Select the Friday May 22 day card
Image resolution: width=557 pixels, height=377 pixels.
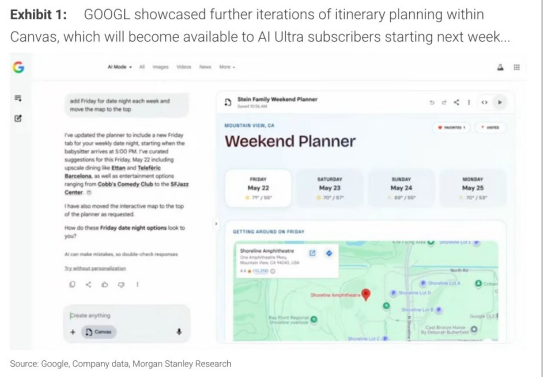[258, 188]
